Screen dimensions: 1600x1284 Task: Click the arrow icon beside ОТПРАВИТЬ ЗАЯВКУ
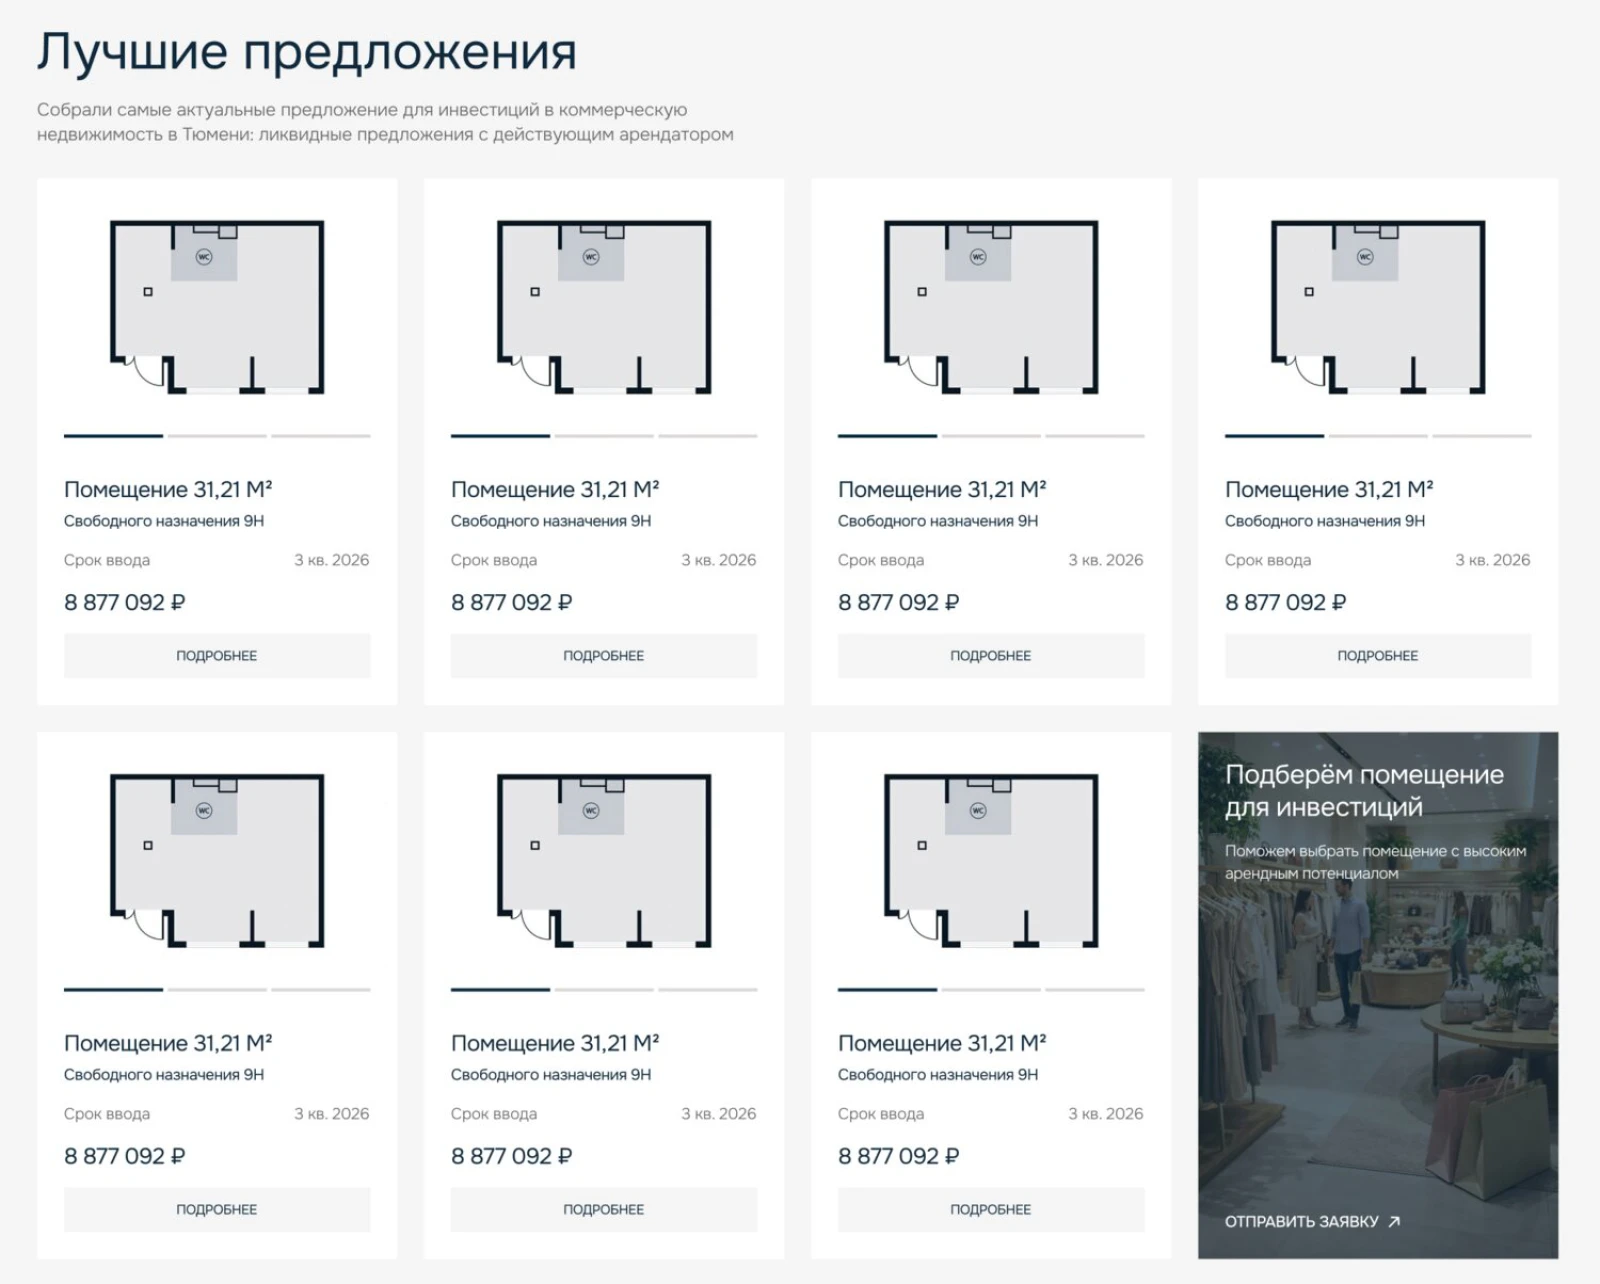point(1395,1221)
